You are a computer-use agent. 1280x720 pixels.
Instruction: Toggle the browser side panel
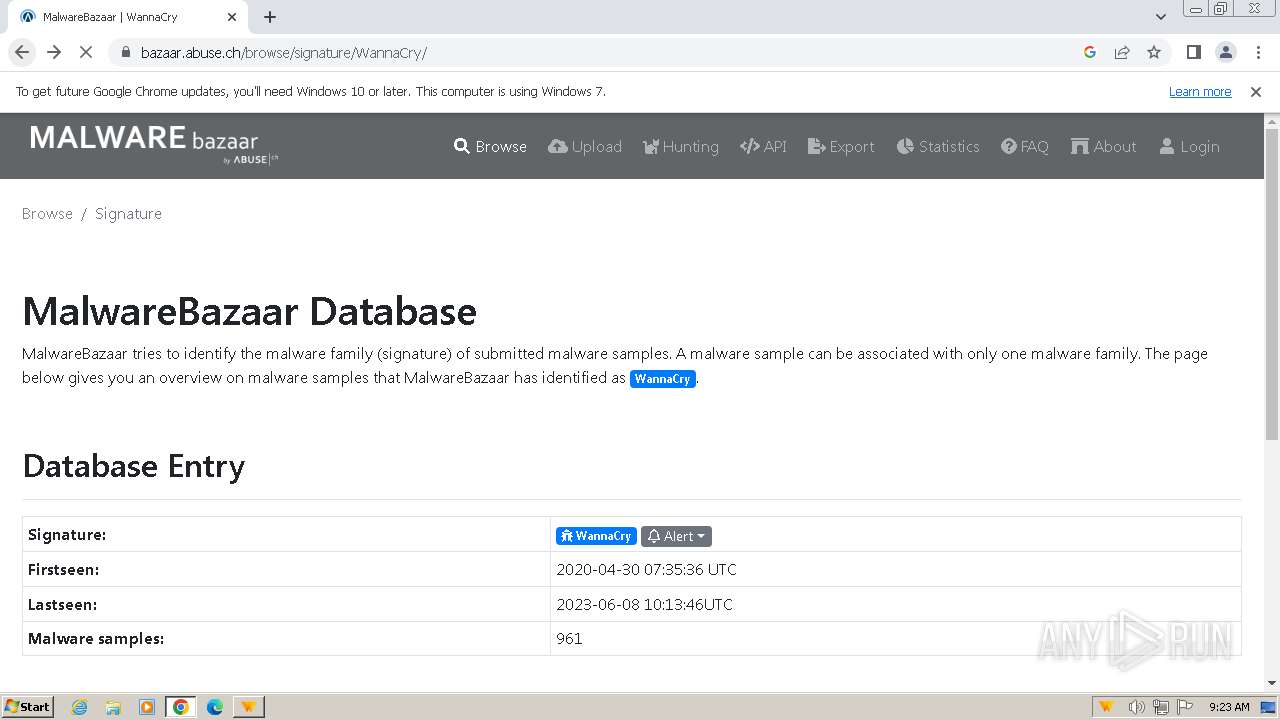point(1193,52)
